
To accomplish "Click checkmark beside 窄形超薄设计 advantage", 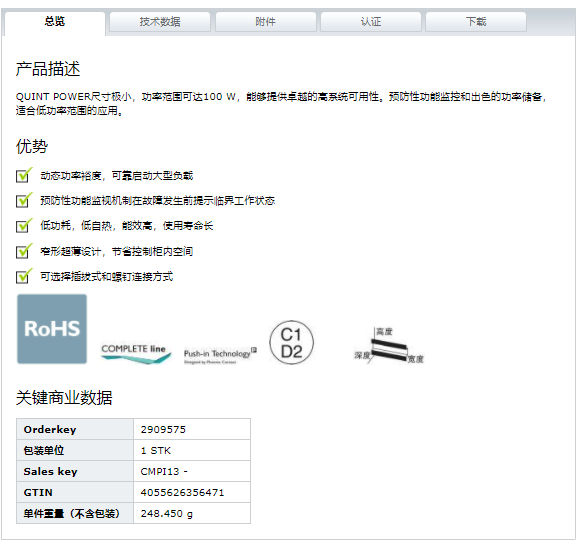I will tap(24, 251).
